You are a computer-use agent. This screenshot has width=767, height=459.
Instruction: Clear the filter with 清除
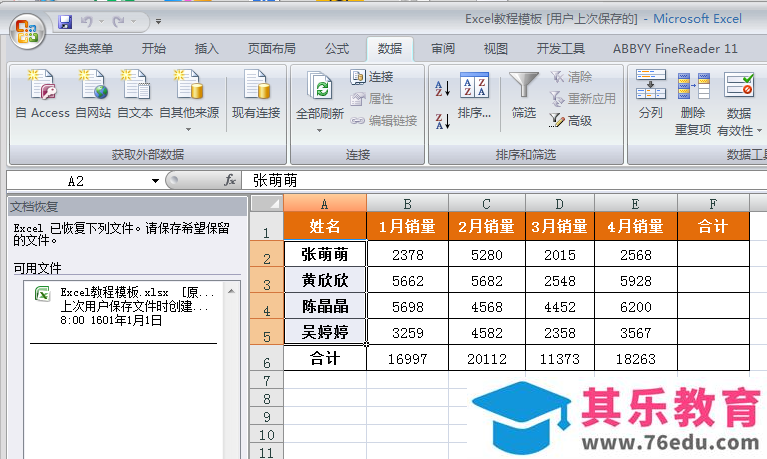click(571, 77)
